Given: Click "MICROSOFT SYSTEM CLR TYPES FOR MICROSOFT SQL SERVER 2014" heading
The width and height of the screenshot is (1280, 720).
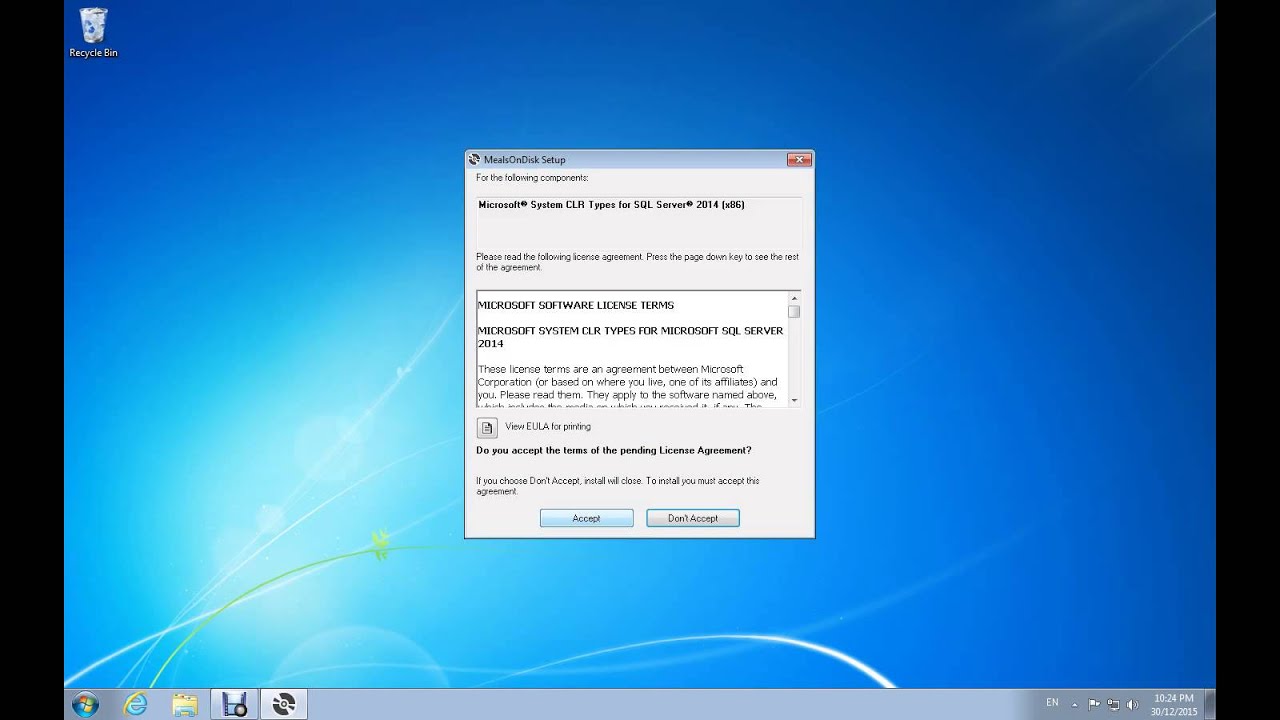Looking at the screenshot, I should (x=631, y=337).
